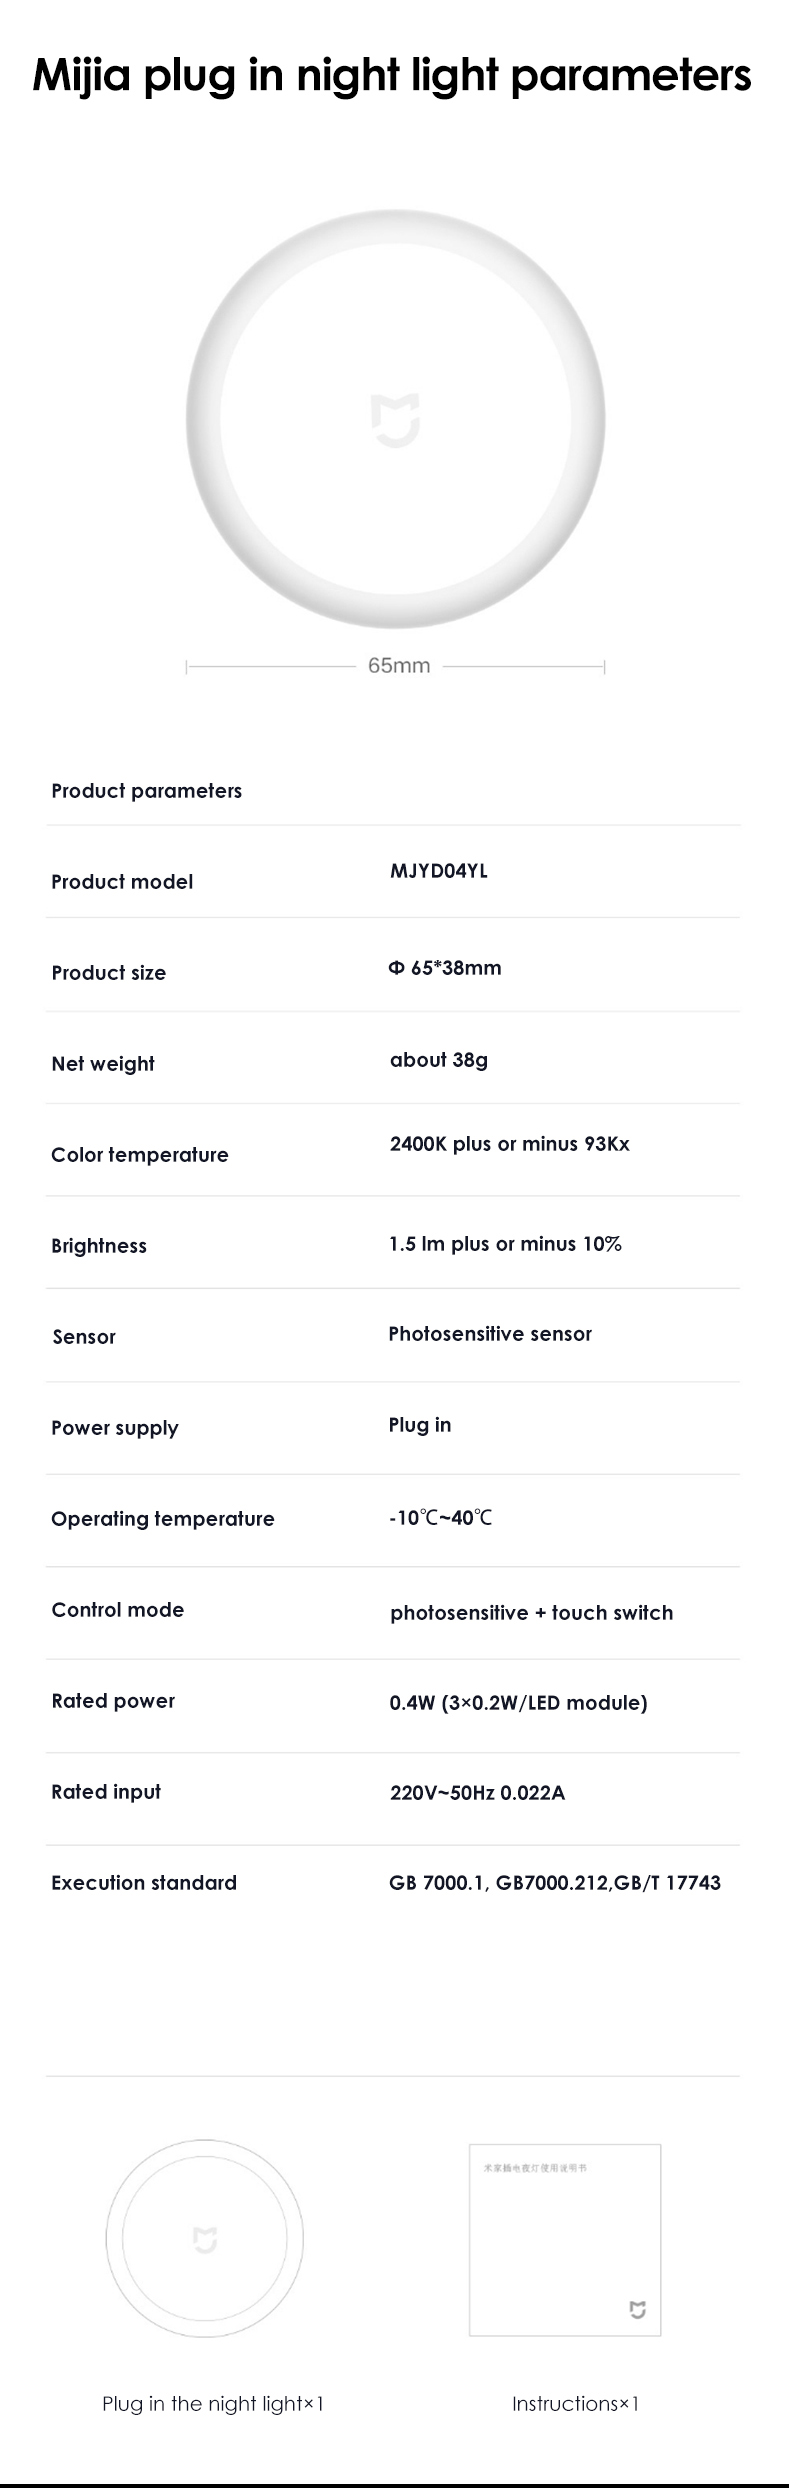Click the Product parameters section heading
The image size is (790, 2488).
tap(147, 791)
